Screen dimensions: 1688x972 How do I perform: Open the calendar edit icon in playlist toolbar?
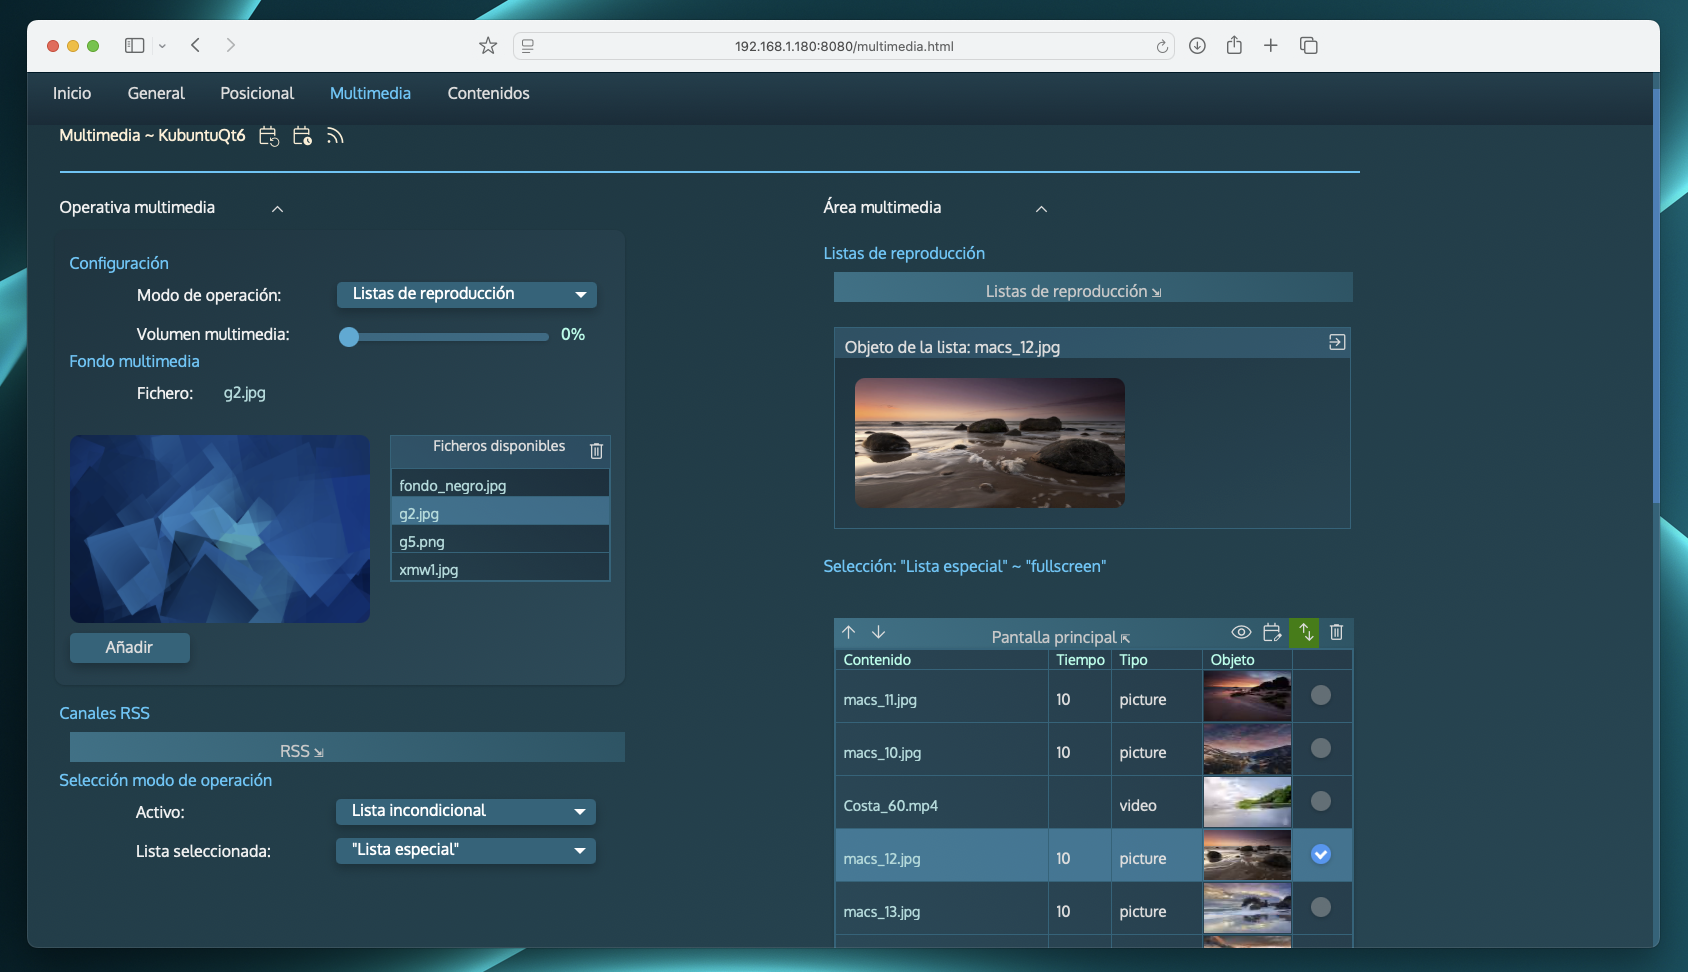click(1272, 632)
